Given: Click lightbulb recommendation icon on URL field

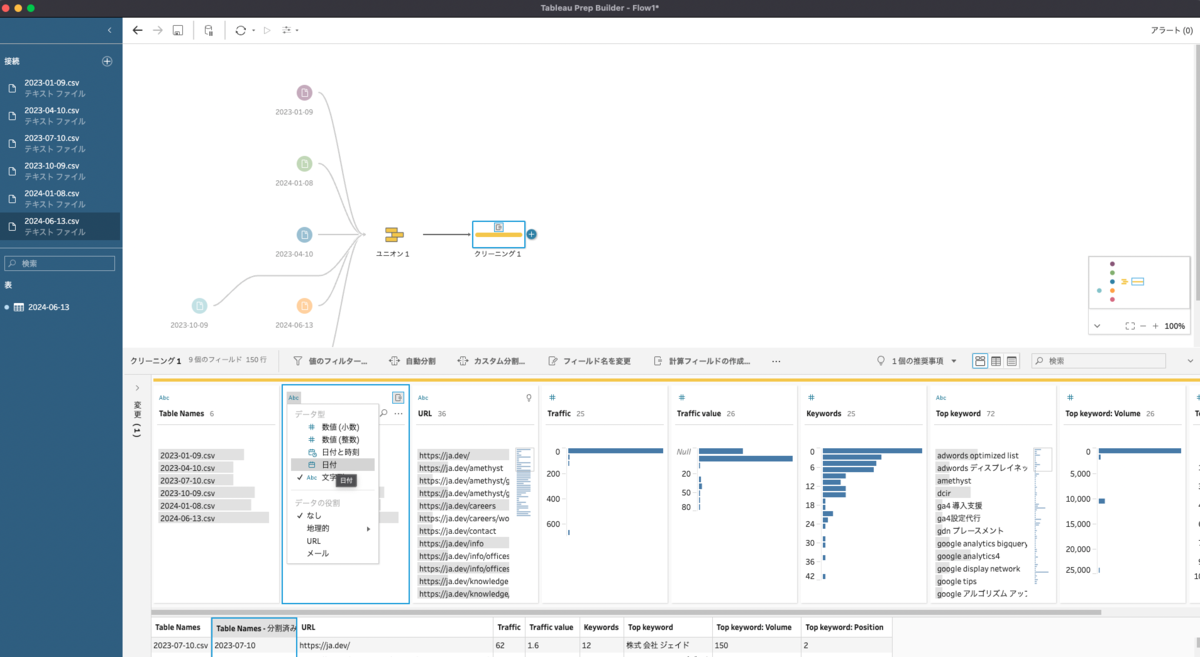Looking at the screenshot, I should [529, 397].
